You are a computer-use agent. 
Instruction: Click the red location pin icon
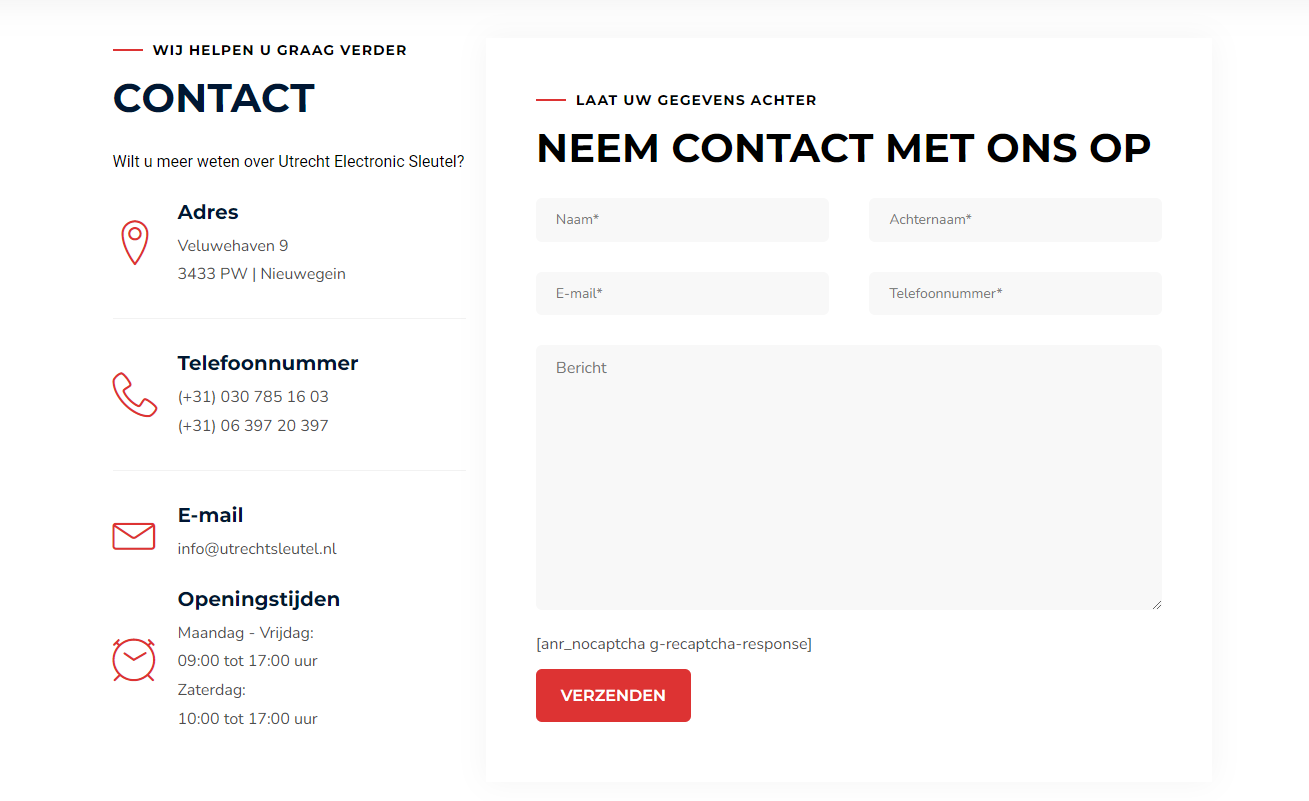point(135,243)
